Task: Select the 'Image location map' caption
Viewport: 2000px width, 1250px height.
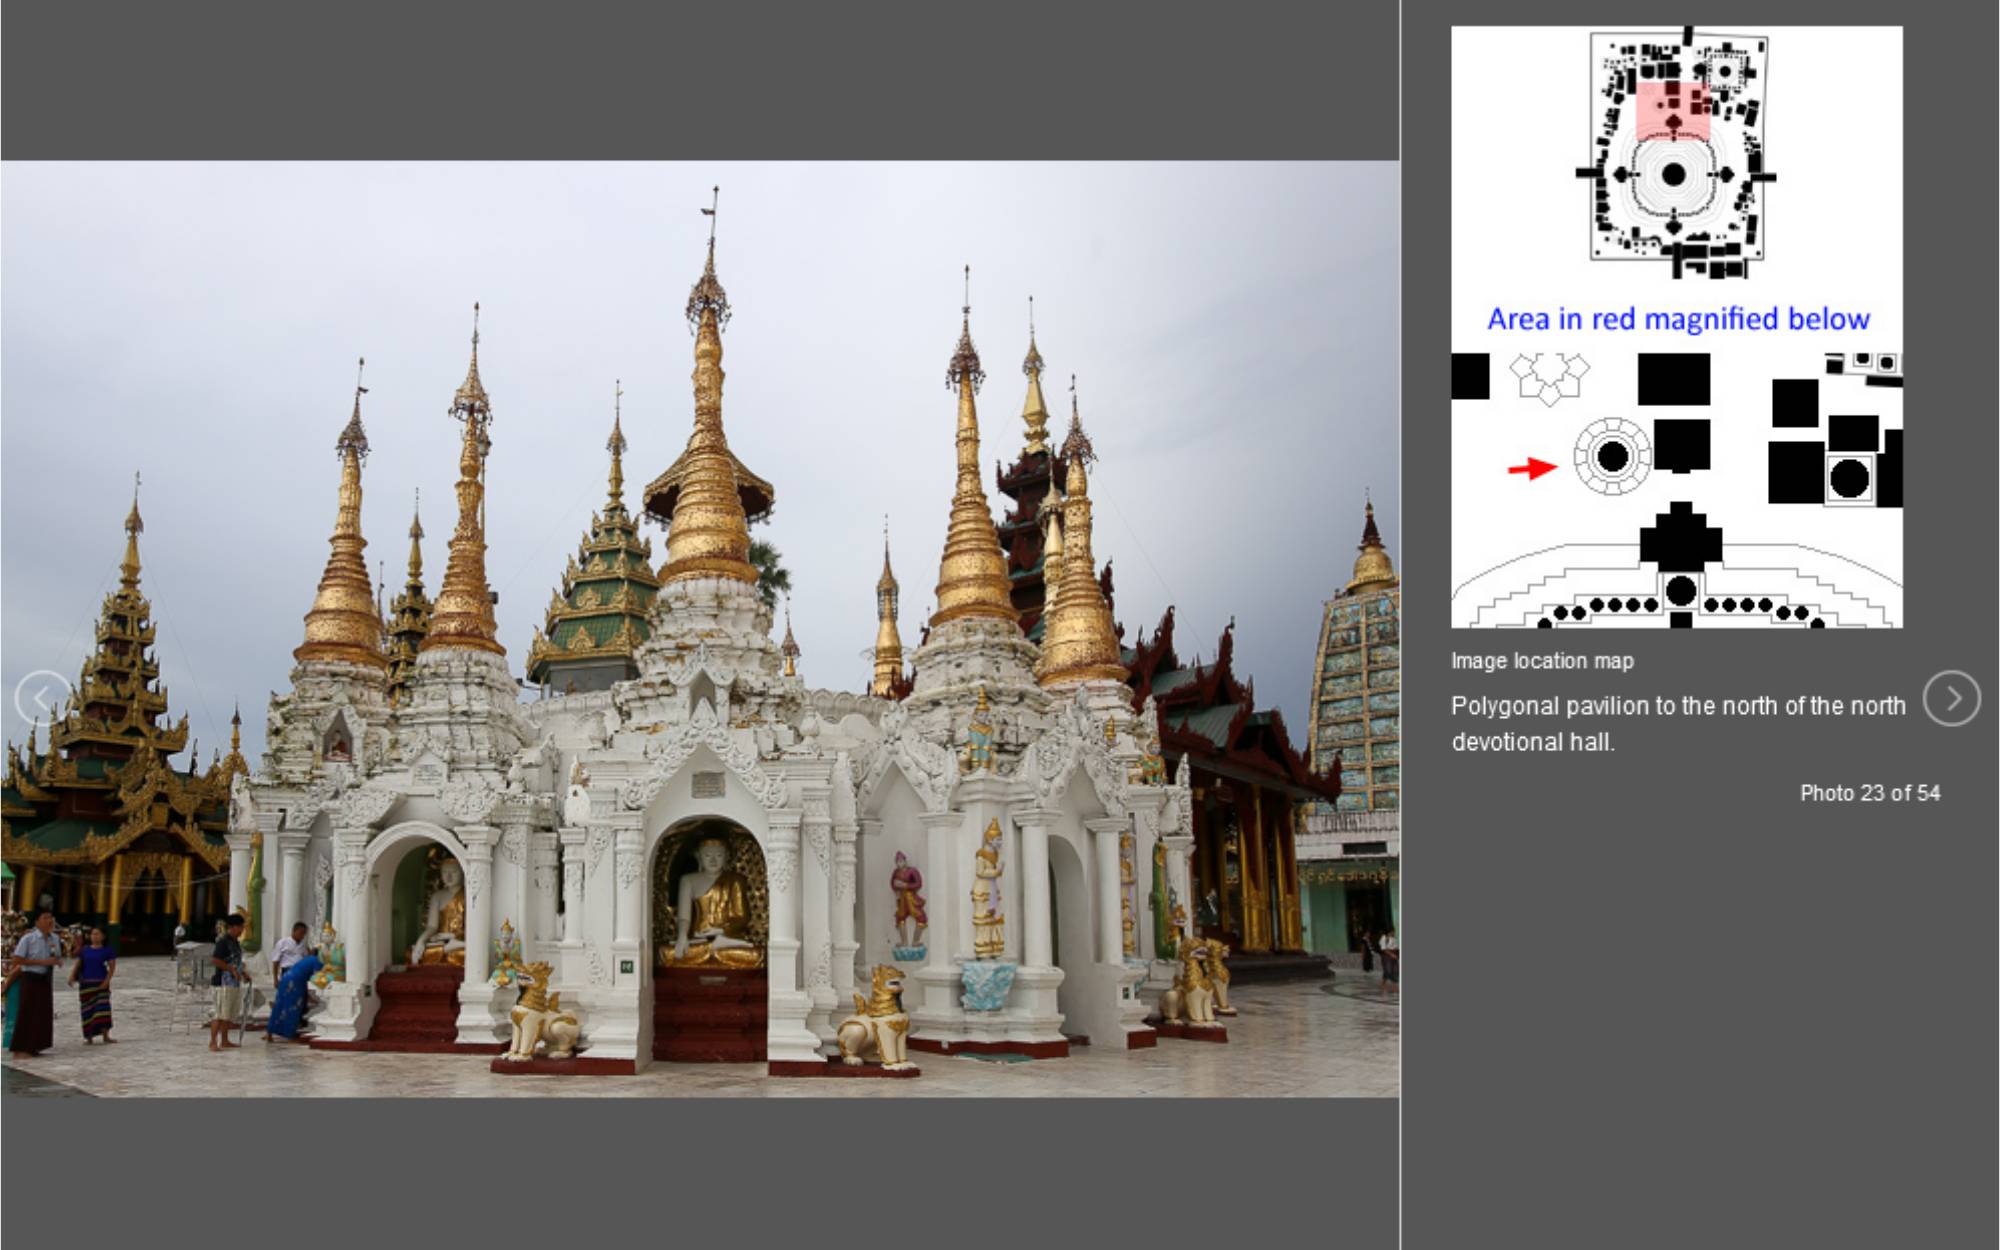Action: tap(1542, 661)
